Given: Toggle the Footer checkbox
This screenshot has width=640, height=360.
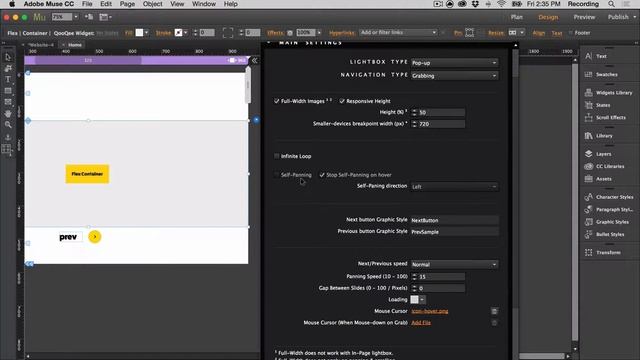Looking at the screenshot, I should [571, 33].
